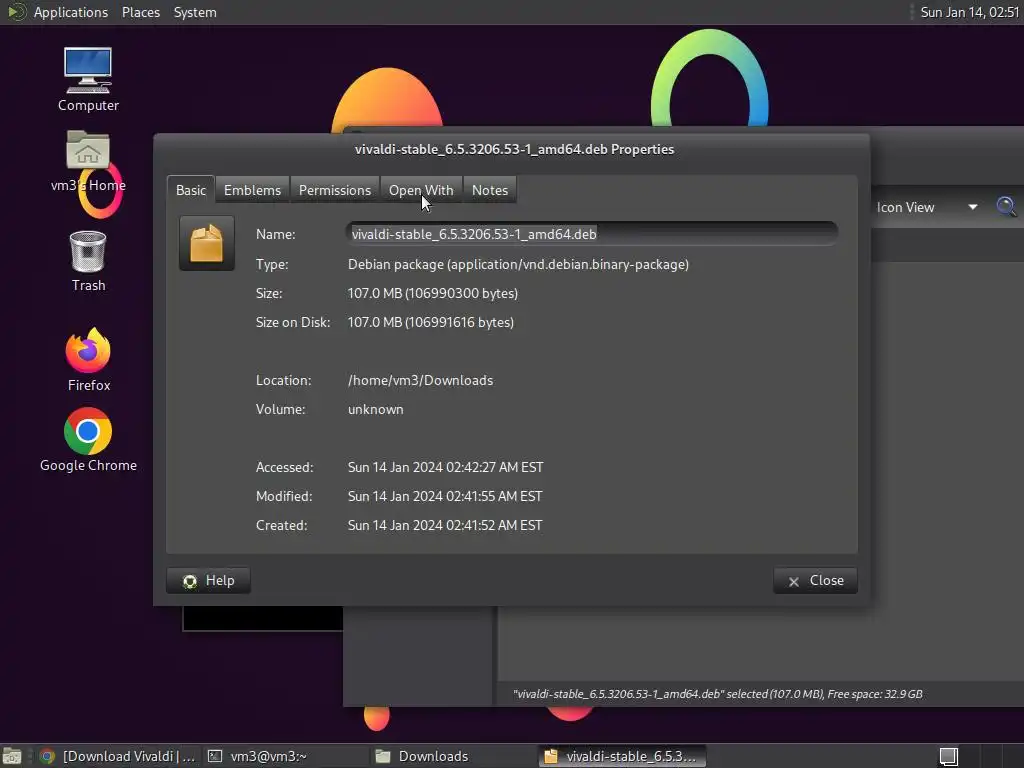Click Size on Disk value 106991616 bytes
The height and width of the screenshot is (768, 1024).
point(430,322)
